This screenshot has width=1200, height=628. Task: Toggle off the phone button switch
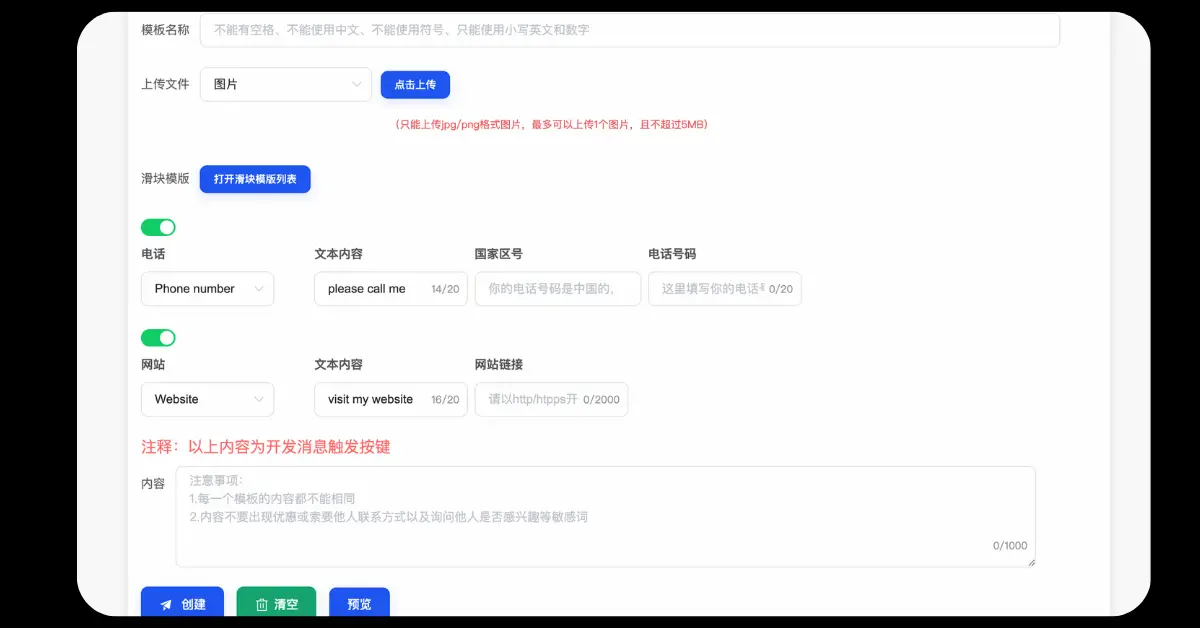click(158, 227)
